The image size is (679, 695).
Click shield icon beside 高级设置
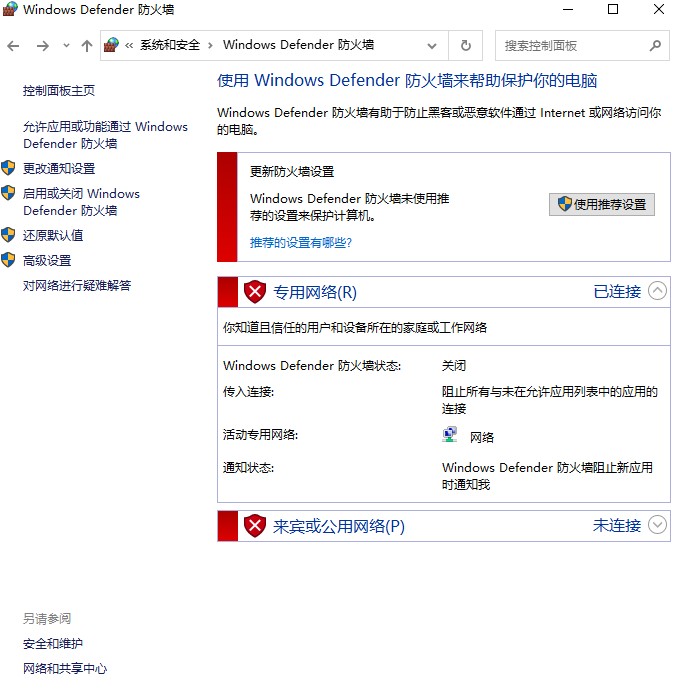click(8, 260)
